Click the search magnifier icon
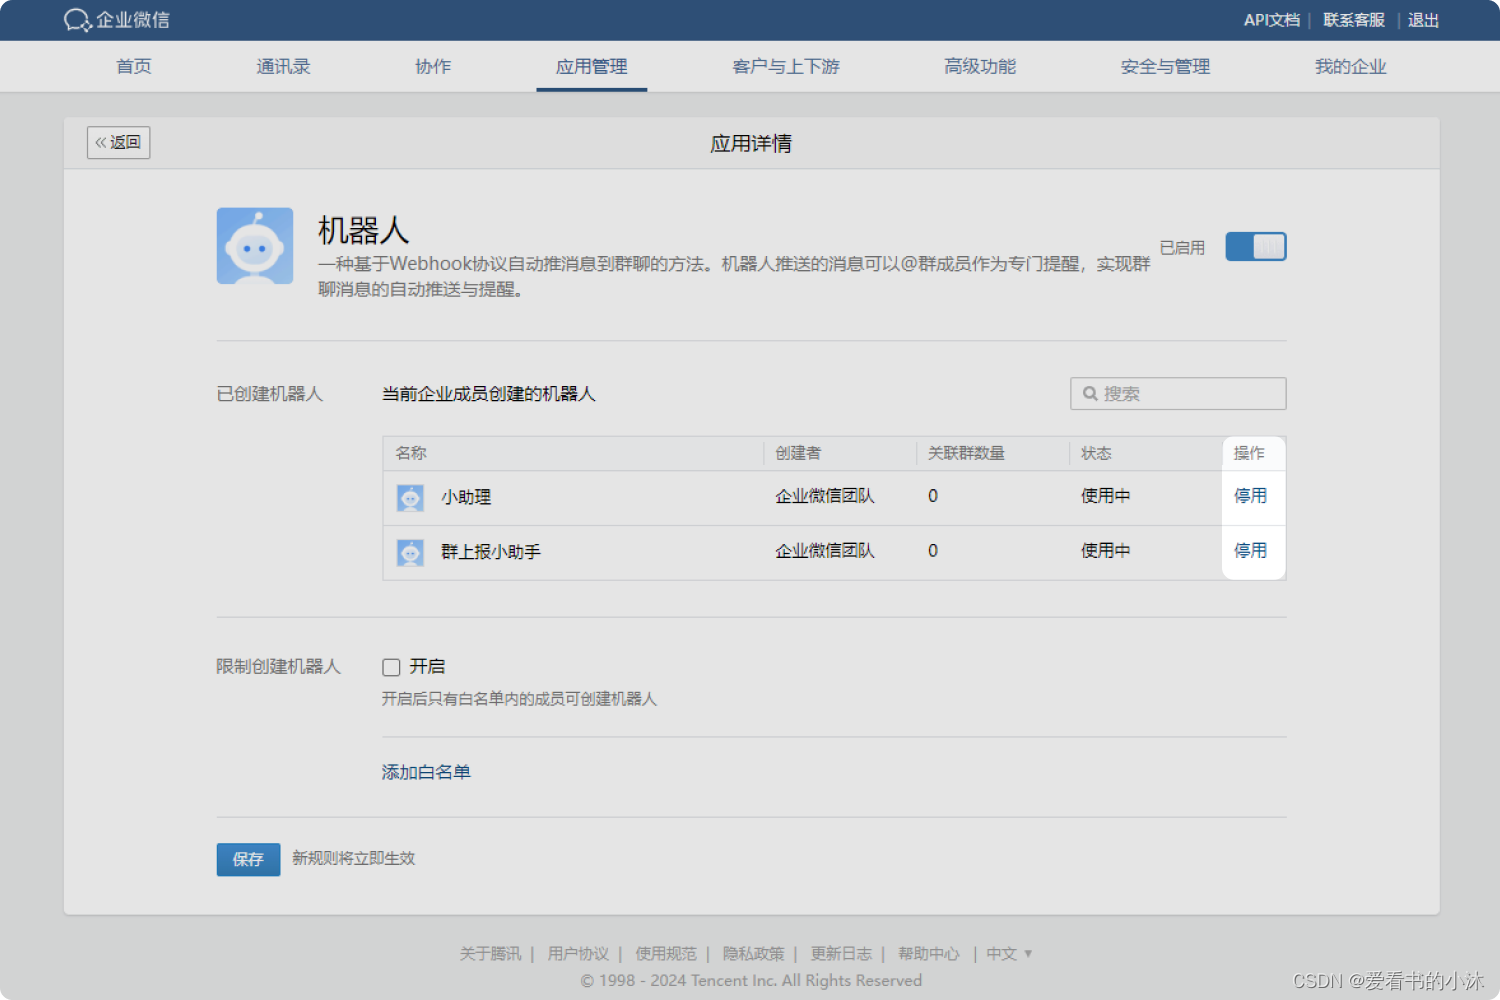 pos(1090,394)
